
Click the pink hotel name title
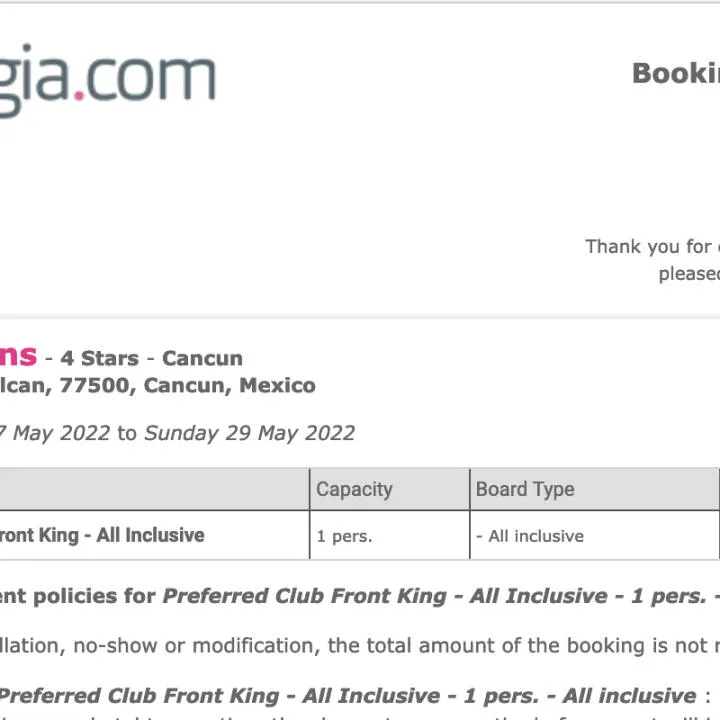(18, 356)
